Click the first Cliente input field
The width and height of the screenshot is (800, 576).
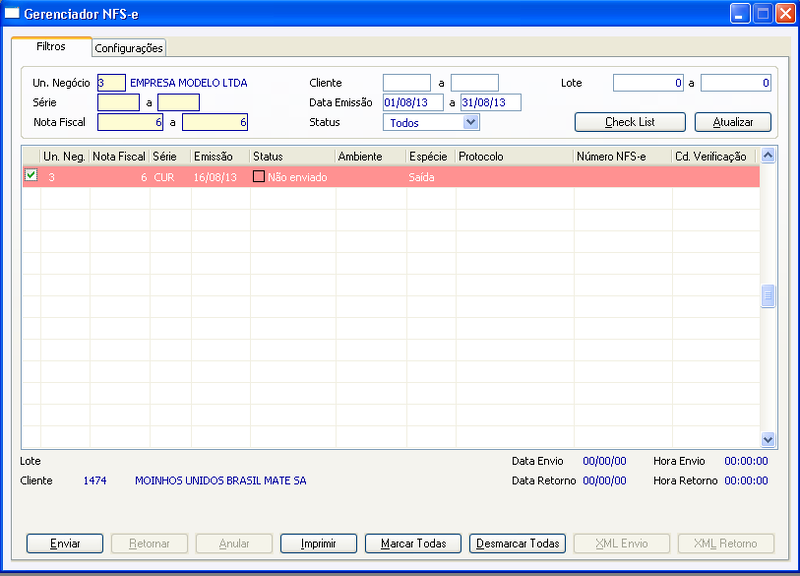coord(407,83)
